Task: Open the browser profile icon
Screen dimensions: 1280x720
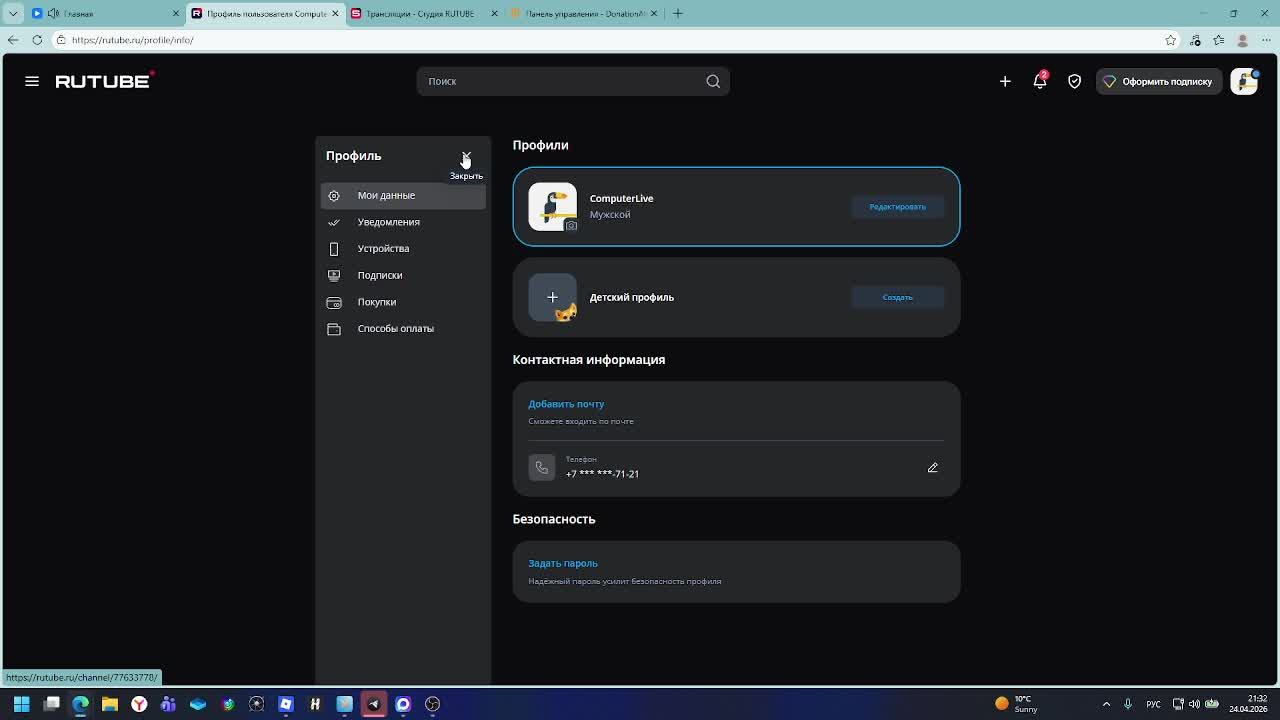Action: point(1243,40)
